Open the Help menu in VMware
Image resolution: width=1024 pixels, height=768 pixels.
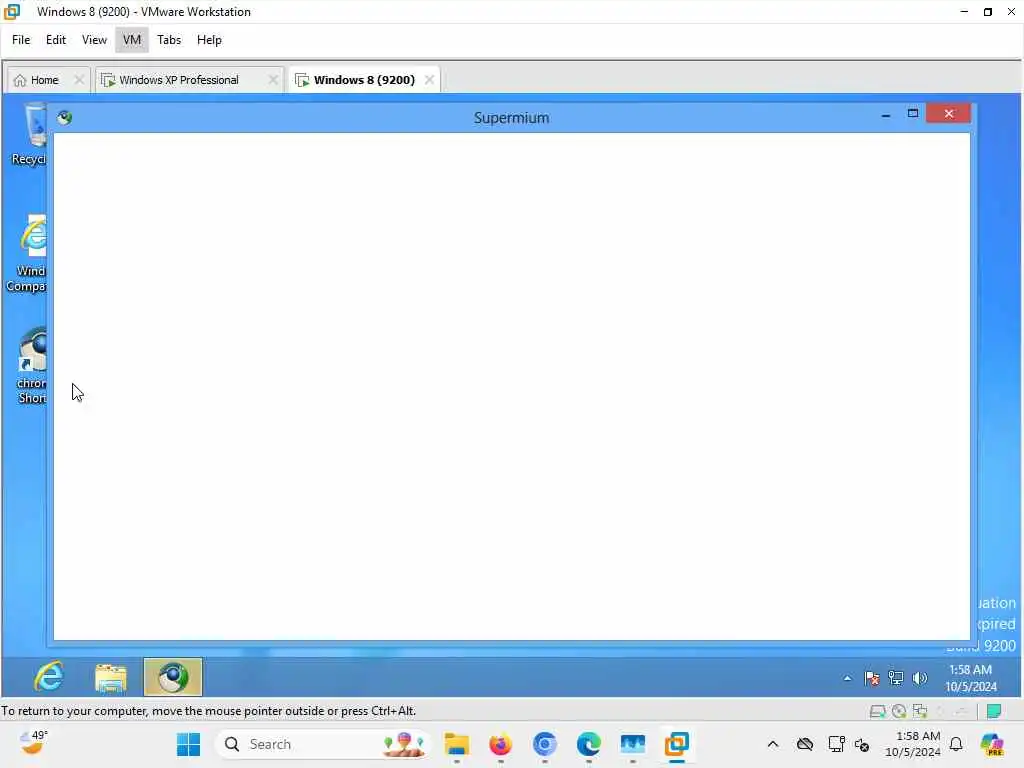point(209,40)
